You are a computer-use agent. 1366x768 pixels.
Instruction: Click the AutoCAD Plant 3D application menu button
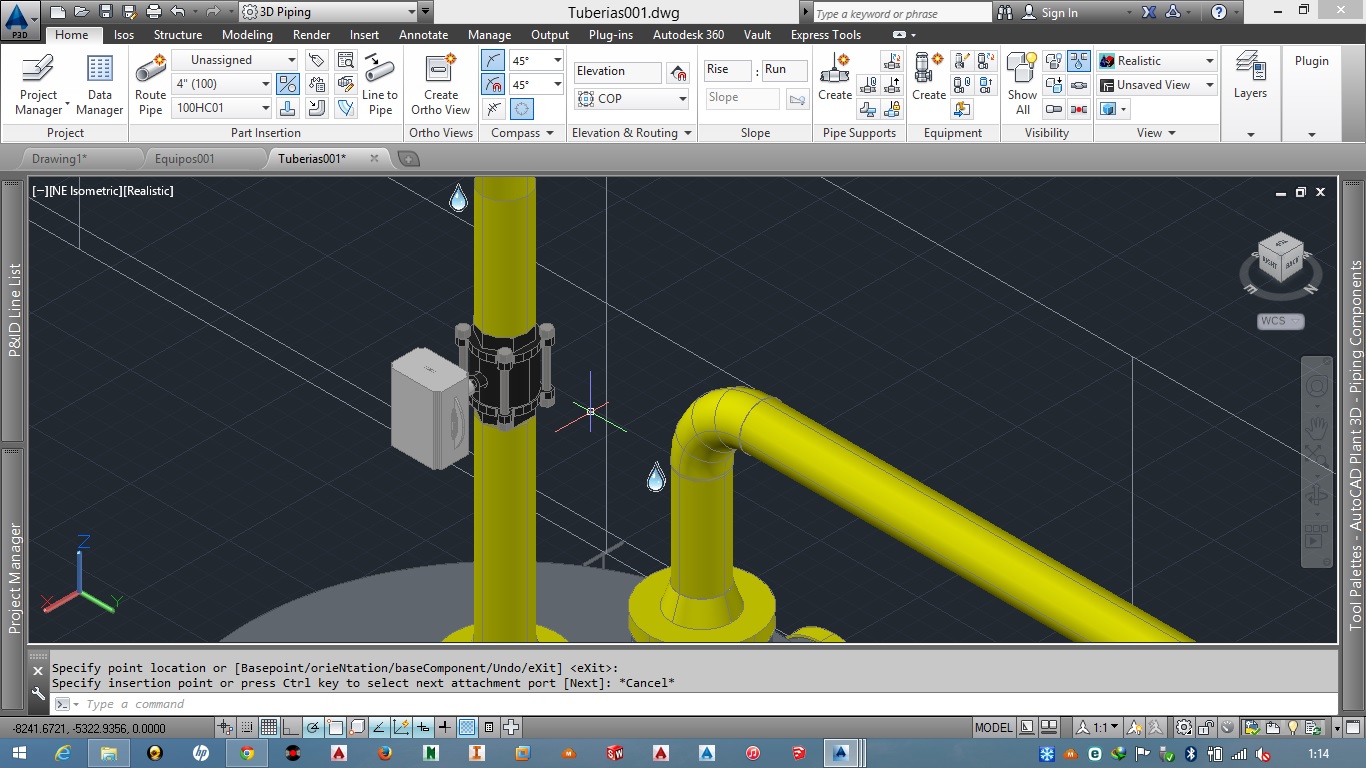pos(20,20)
